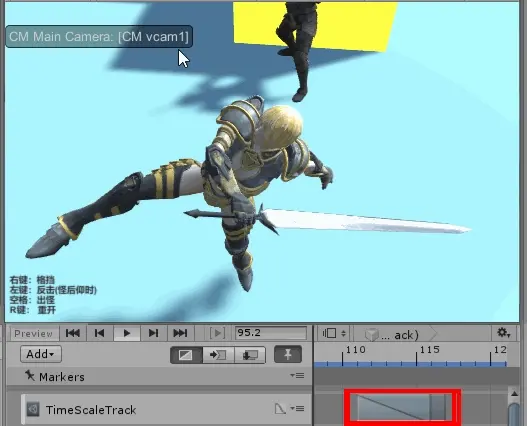Toggle the Preview button
This screenshot has width=527, height=426.
click(33, 334)
